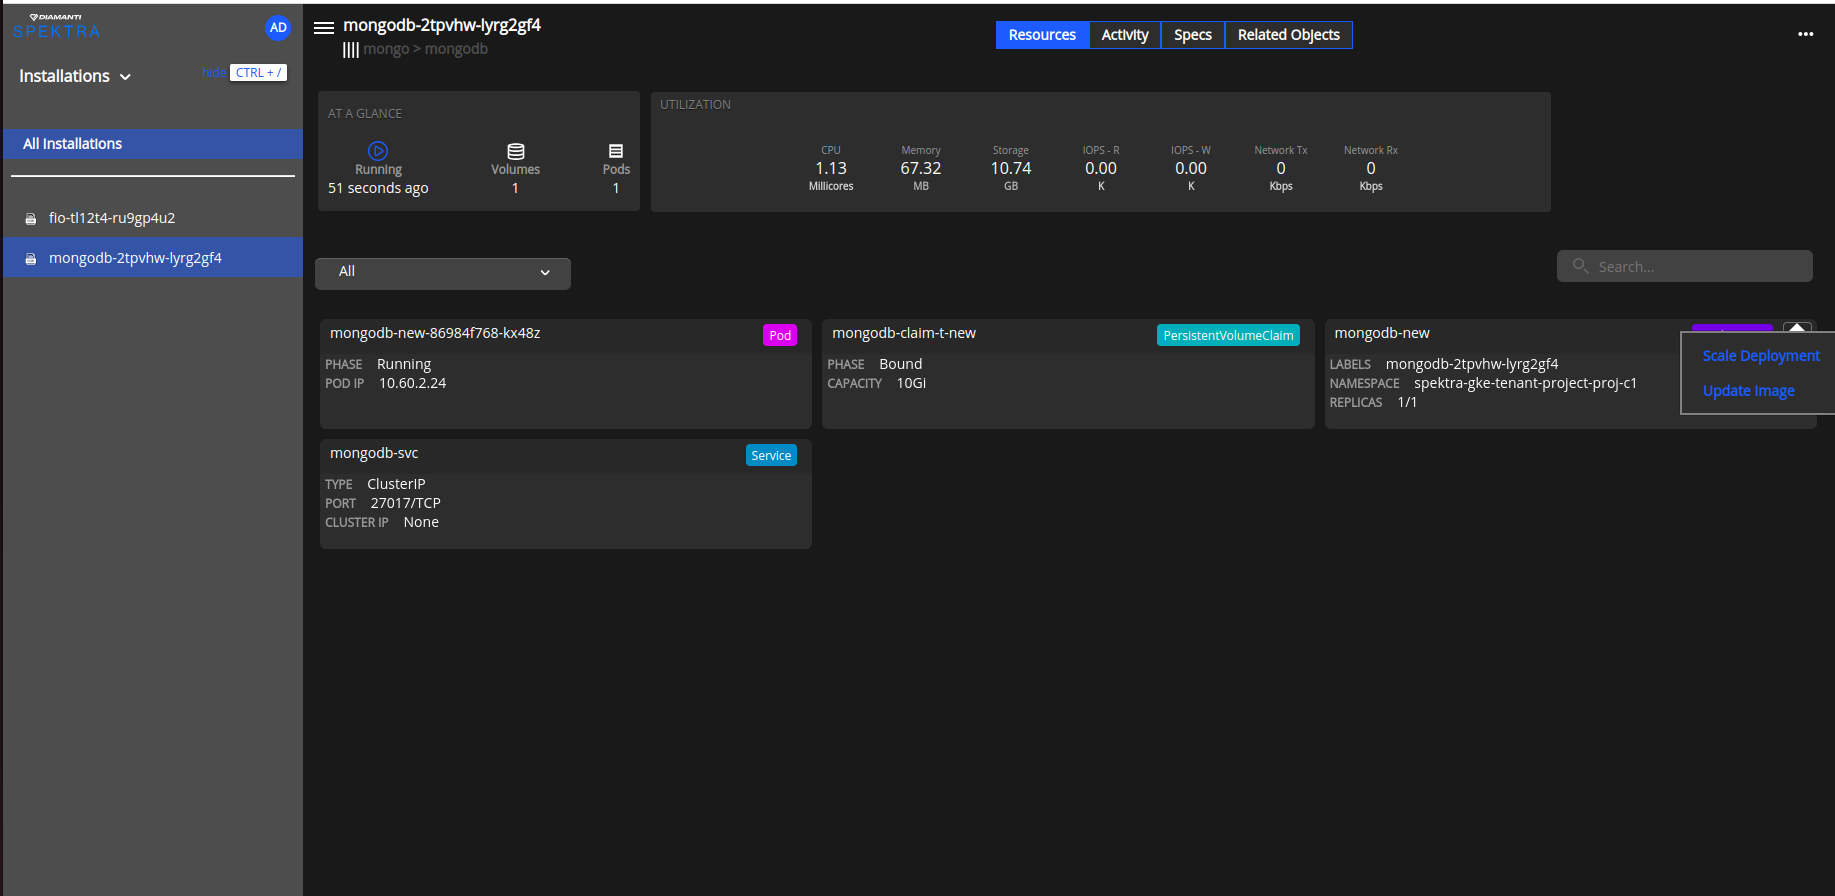The height and width of the screenshot is (896, 1835).
Task: Open the Specs tab
Action: [x=1193, y=35]
